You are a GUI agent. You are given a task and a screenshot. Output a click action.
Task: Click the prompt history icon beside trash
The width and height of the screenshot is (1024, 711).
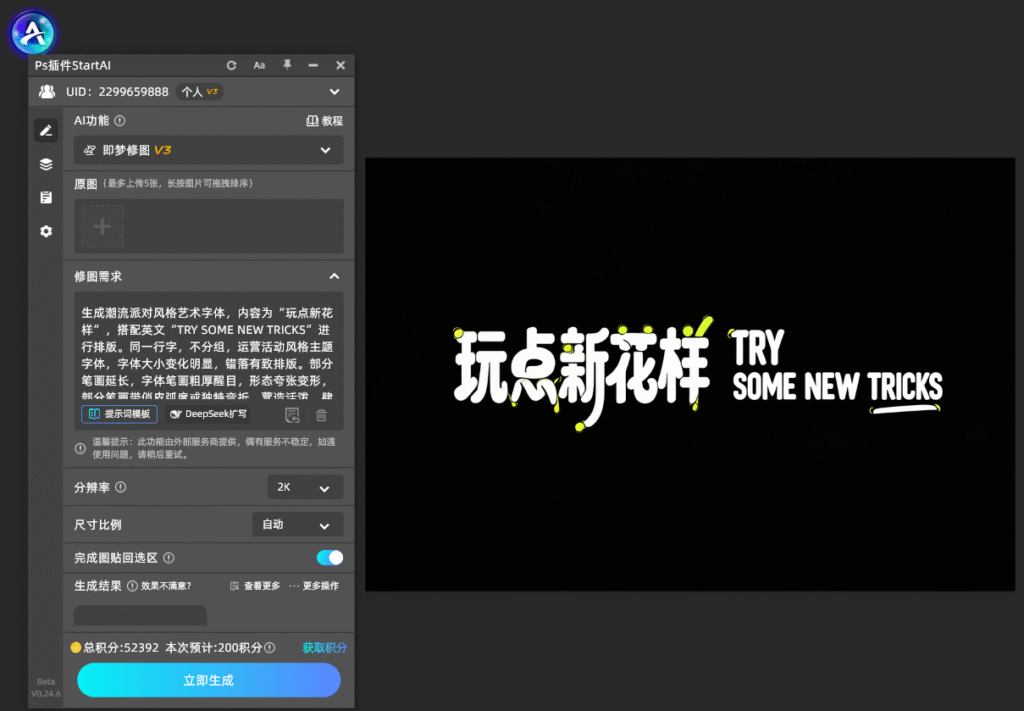point(292,415)
